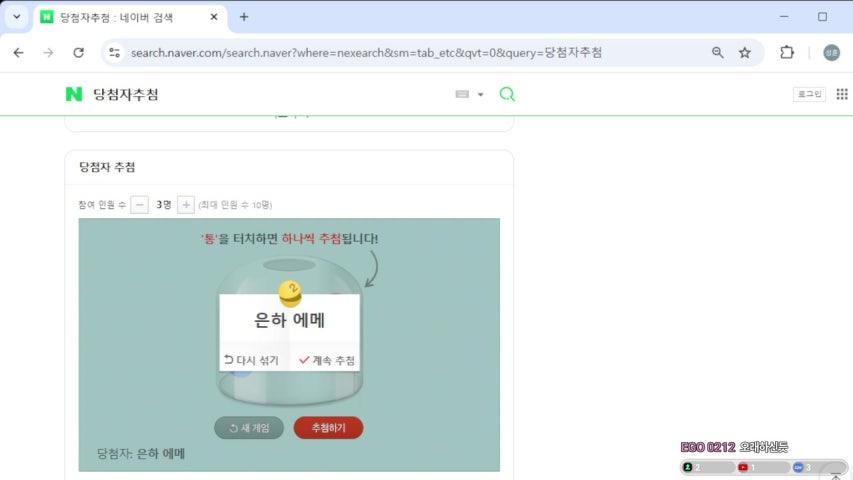Click the green Naver N logo
This screenshot has width=853, height=480.
tap(74, 94)
